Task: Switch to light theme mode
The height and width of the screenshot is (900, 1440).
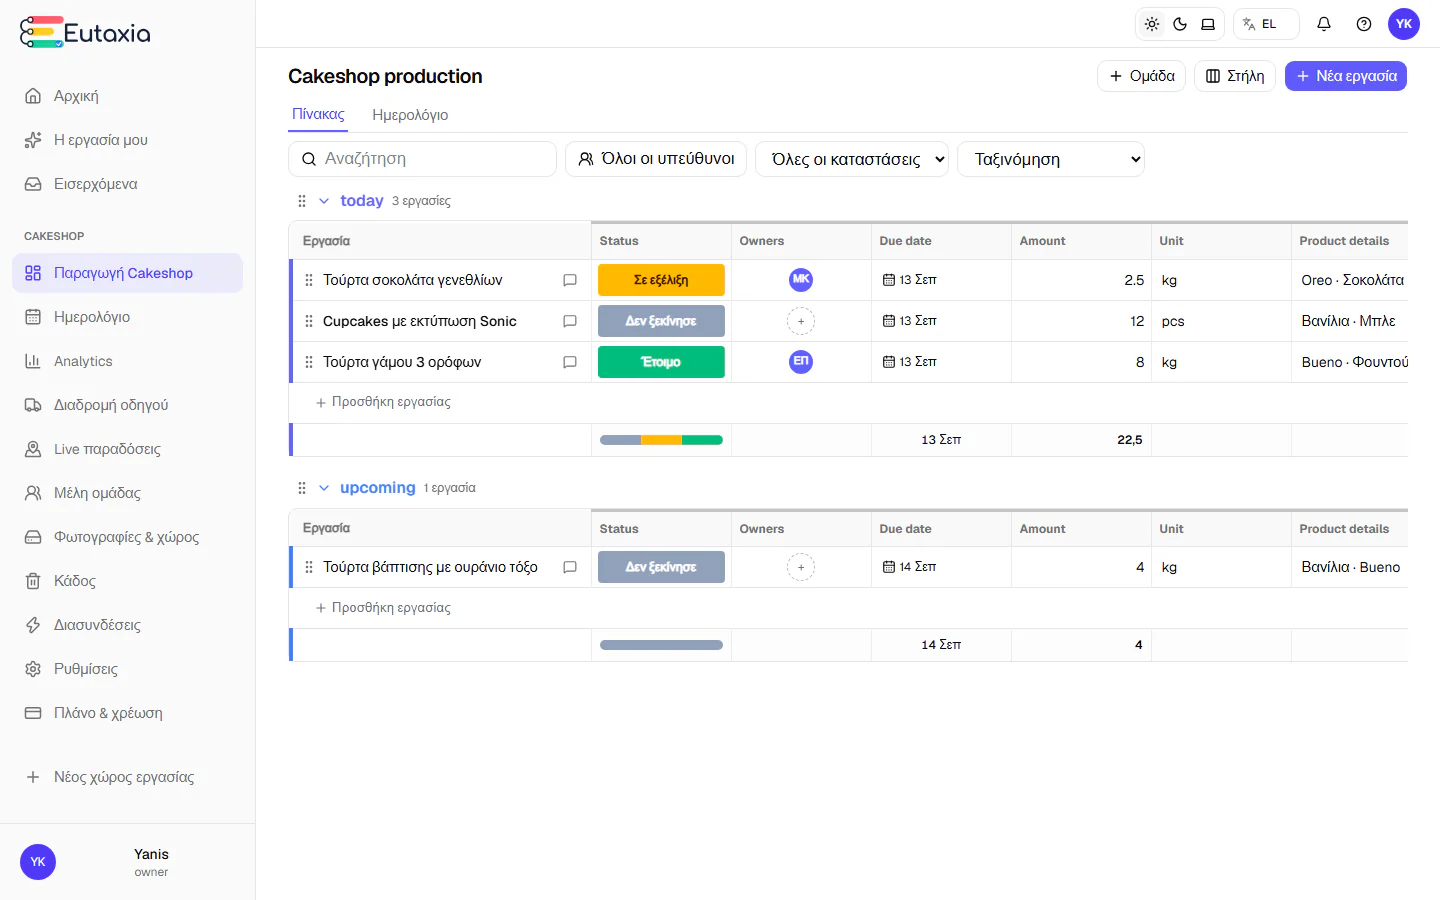Action: [x=1152, y=24]
